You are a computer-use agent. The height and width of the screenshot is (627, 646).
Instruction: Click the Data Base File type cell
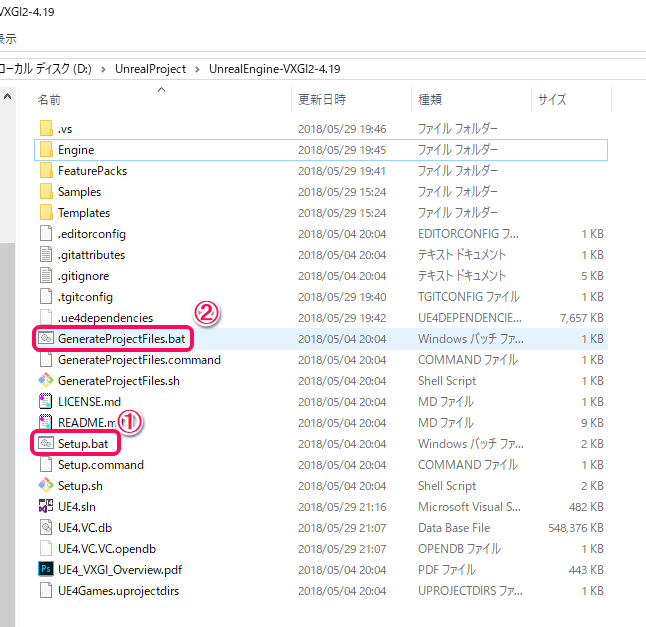pos(454,528)
